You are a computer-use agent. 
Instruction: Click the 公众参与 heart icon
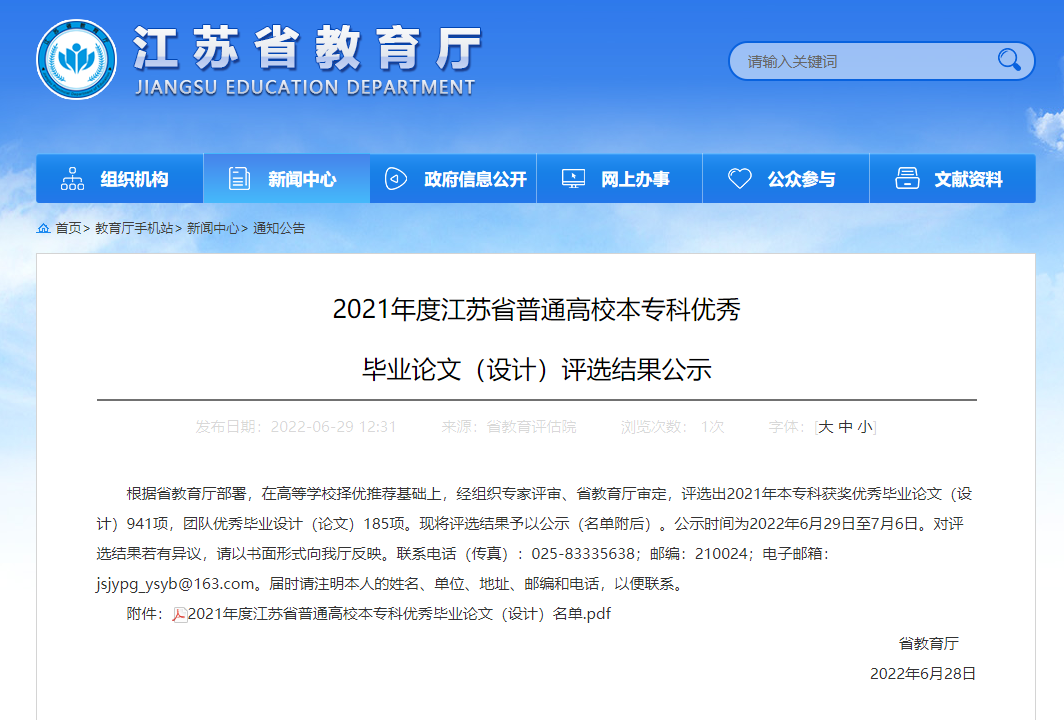(x=739, y=179)
